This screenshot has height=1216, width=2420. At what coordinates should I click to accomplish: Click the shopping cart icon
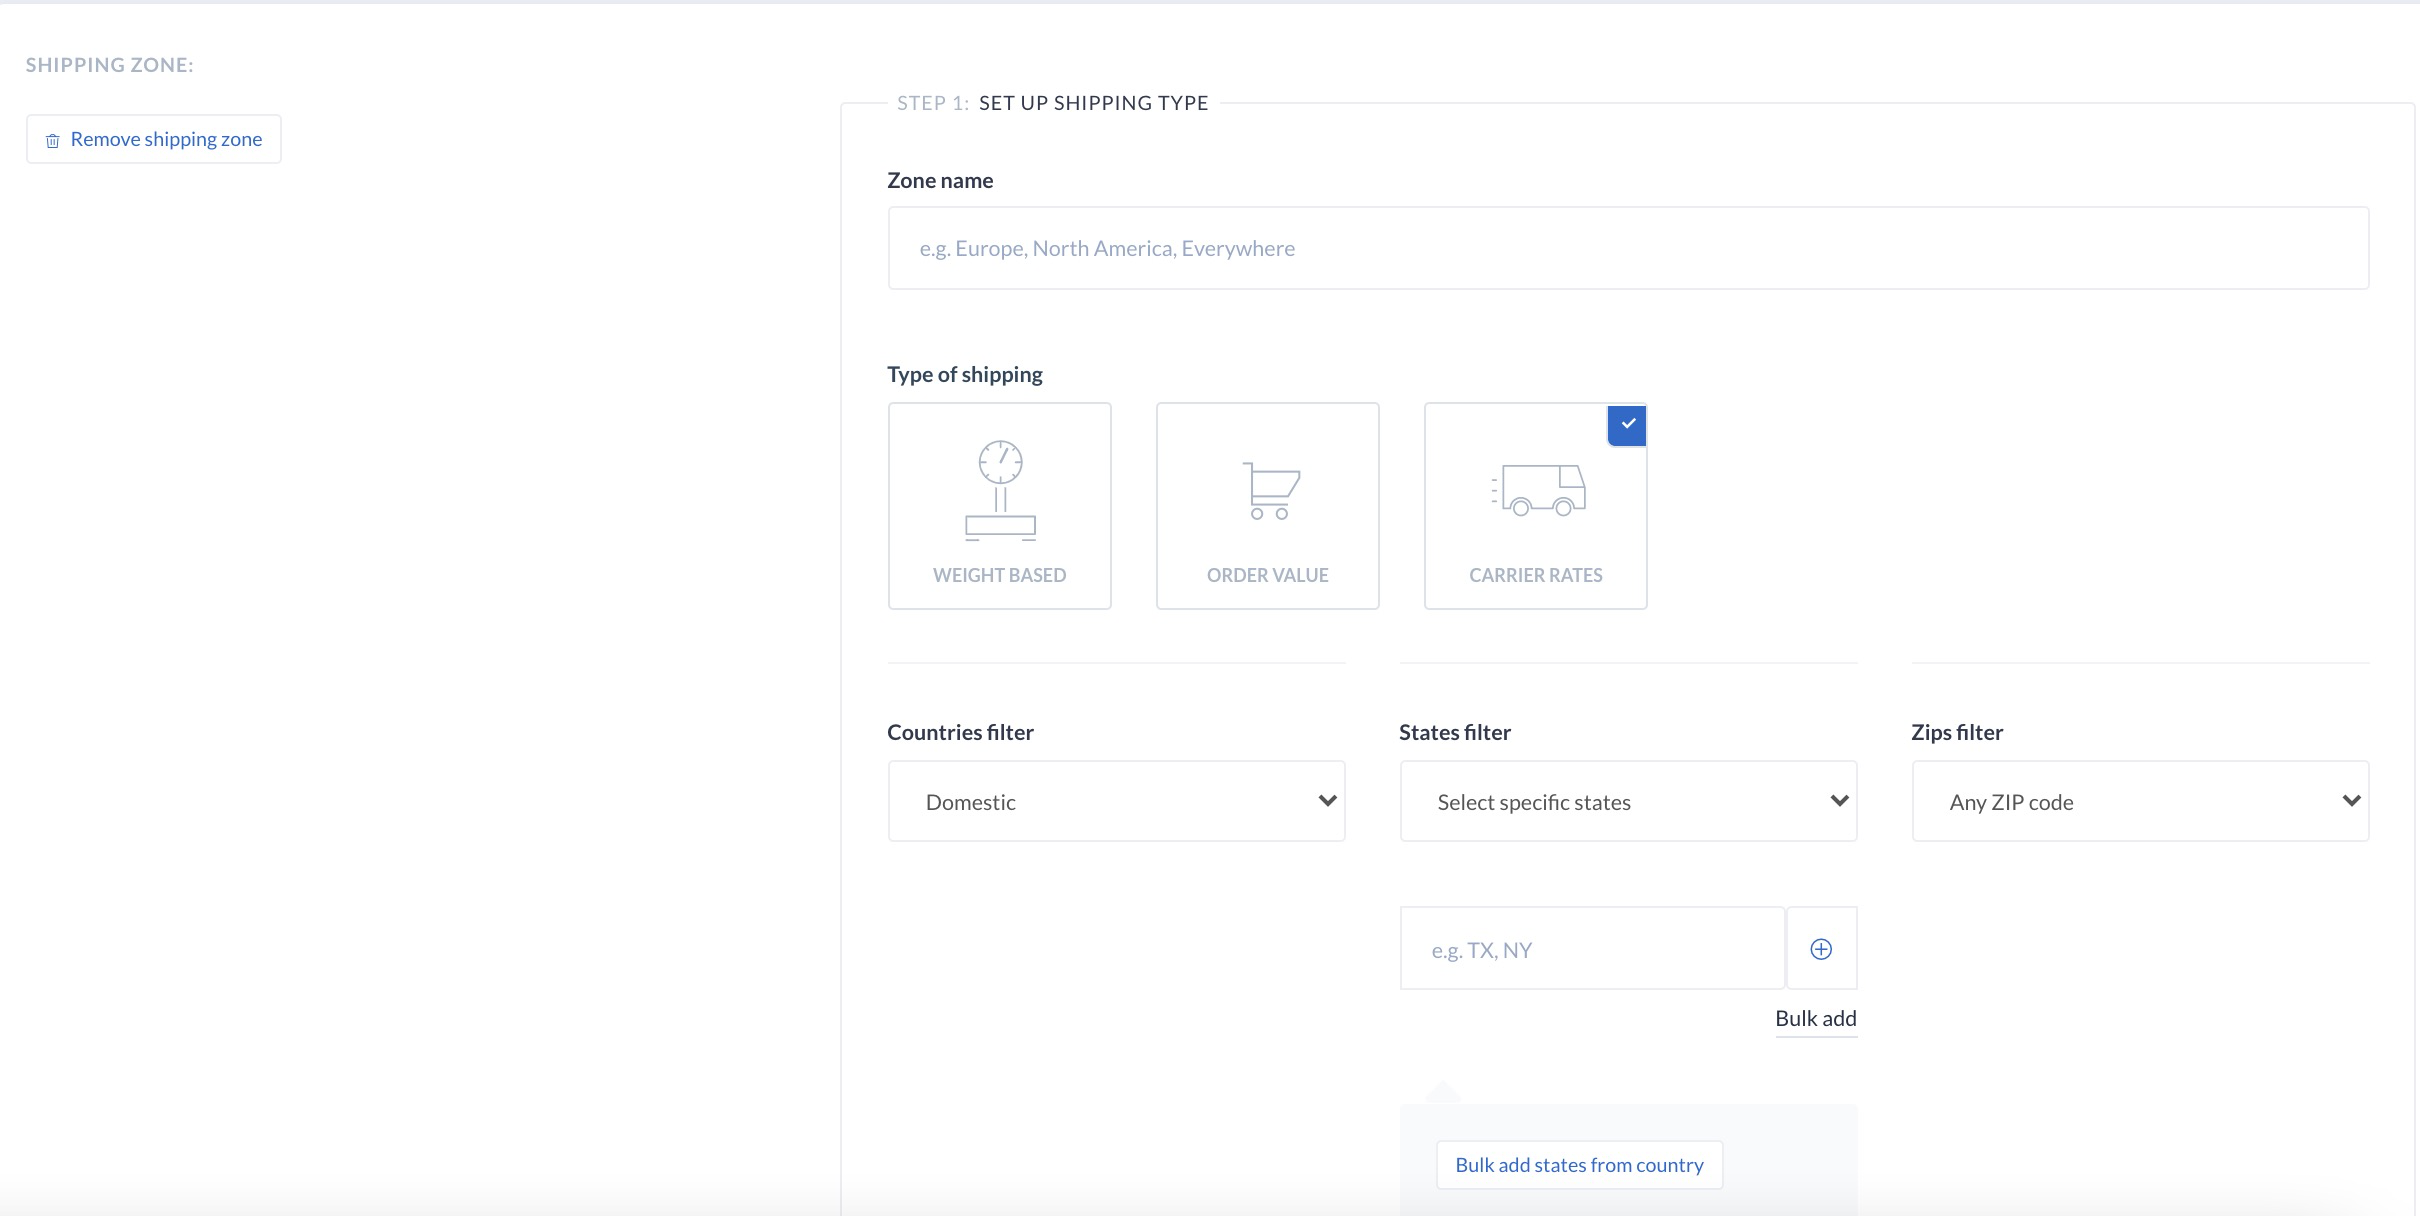click(1270, 490)
